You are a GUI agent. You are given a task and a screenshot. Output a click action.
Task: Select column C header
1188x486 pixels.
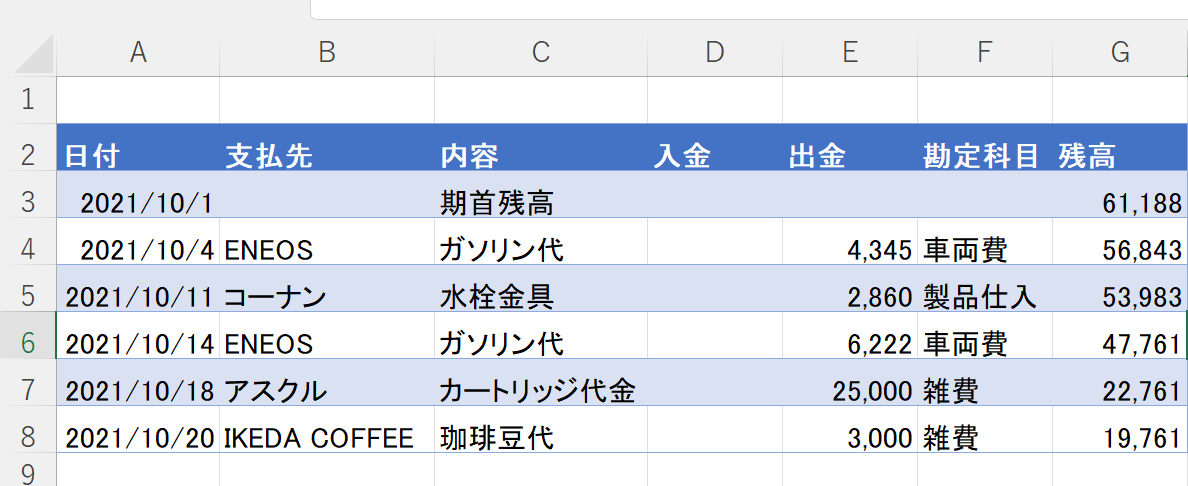540,53
